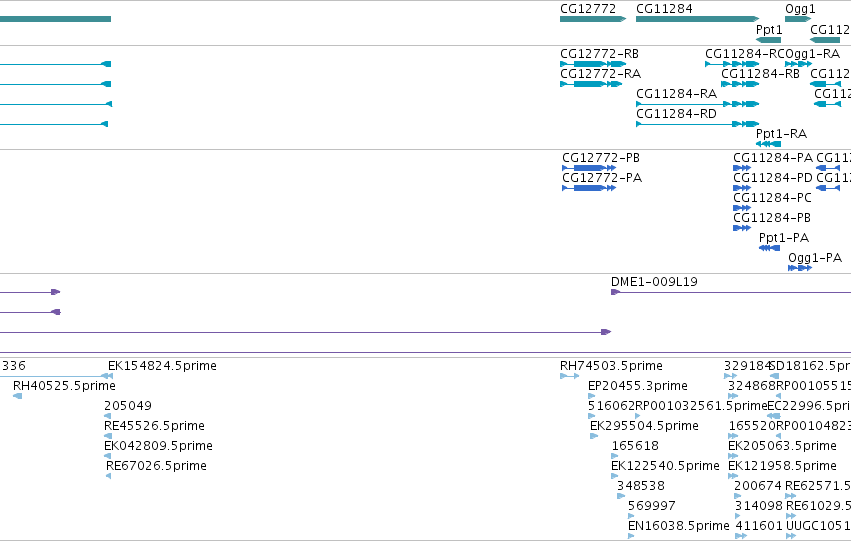Select the Ogg1 gene glyph
Viewport: 851px width, 541px height.
pyautogui.click(x=798, y=19)
